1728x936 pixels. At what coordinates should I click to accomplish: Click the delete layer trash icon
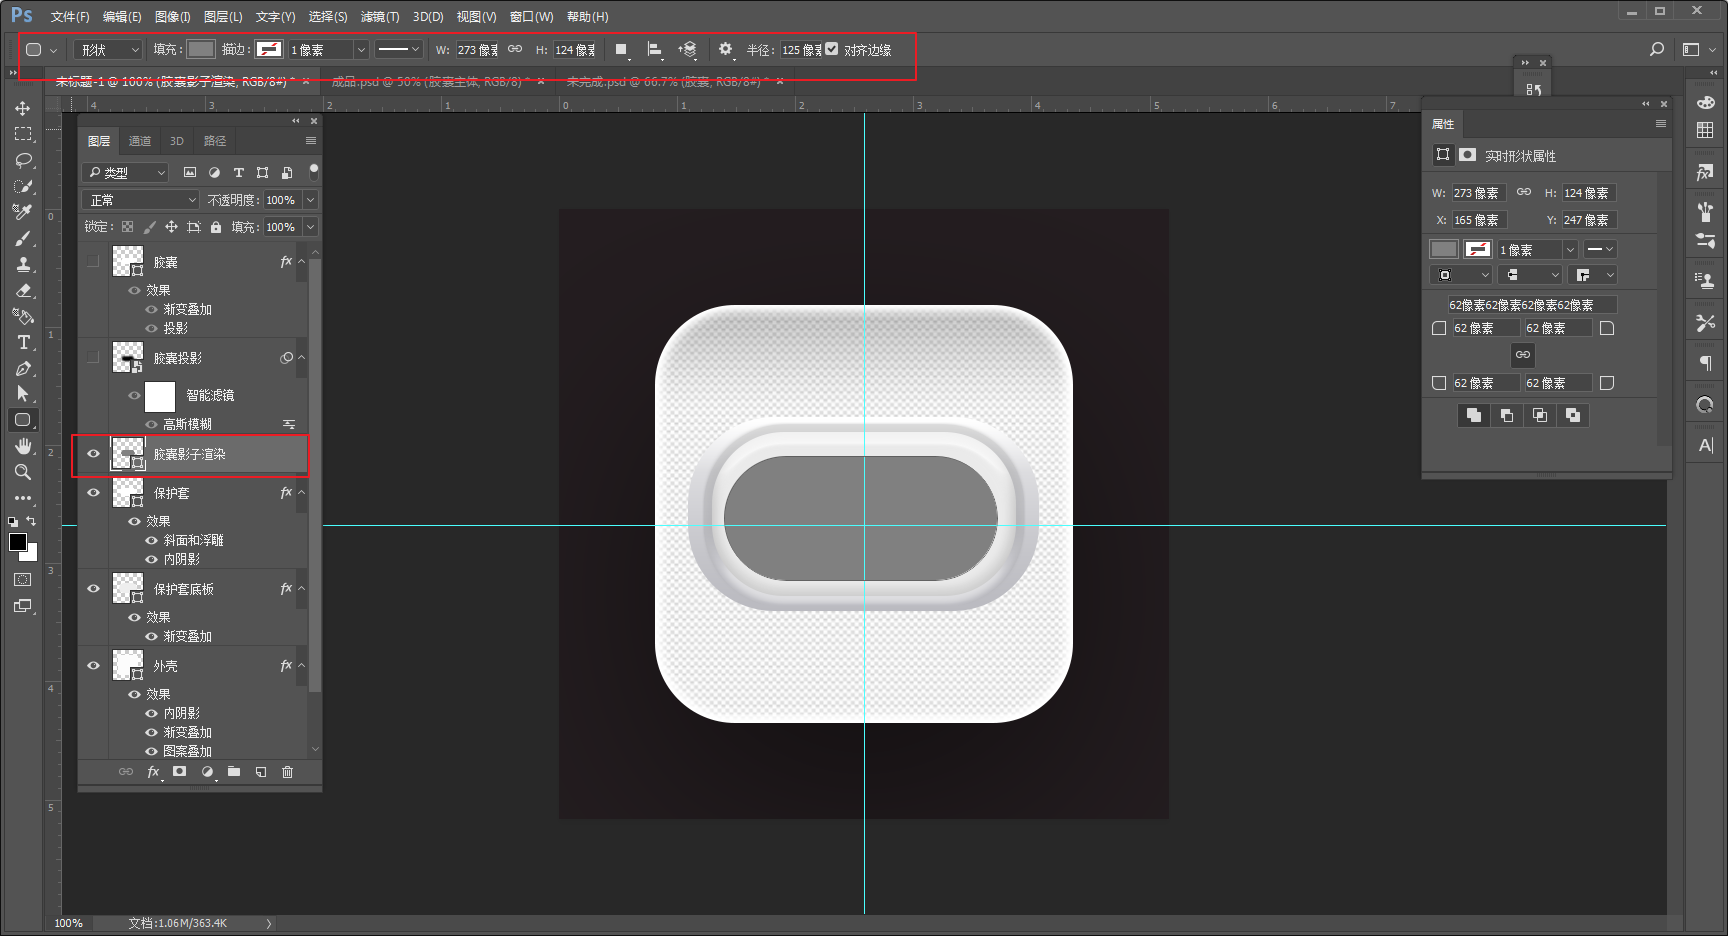tap(288, 772)
